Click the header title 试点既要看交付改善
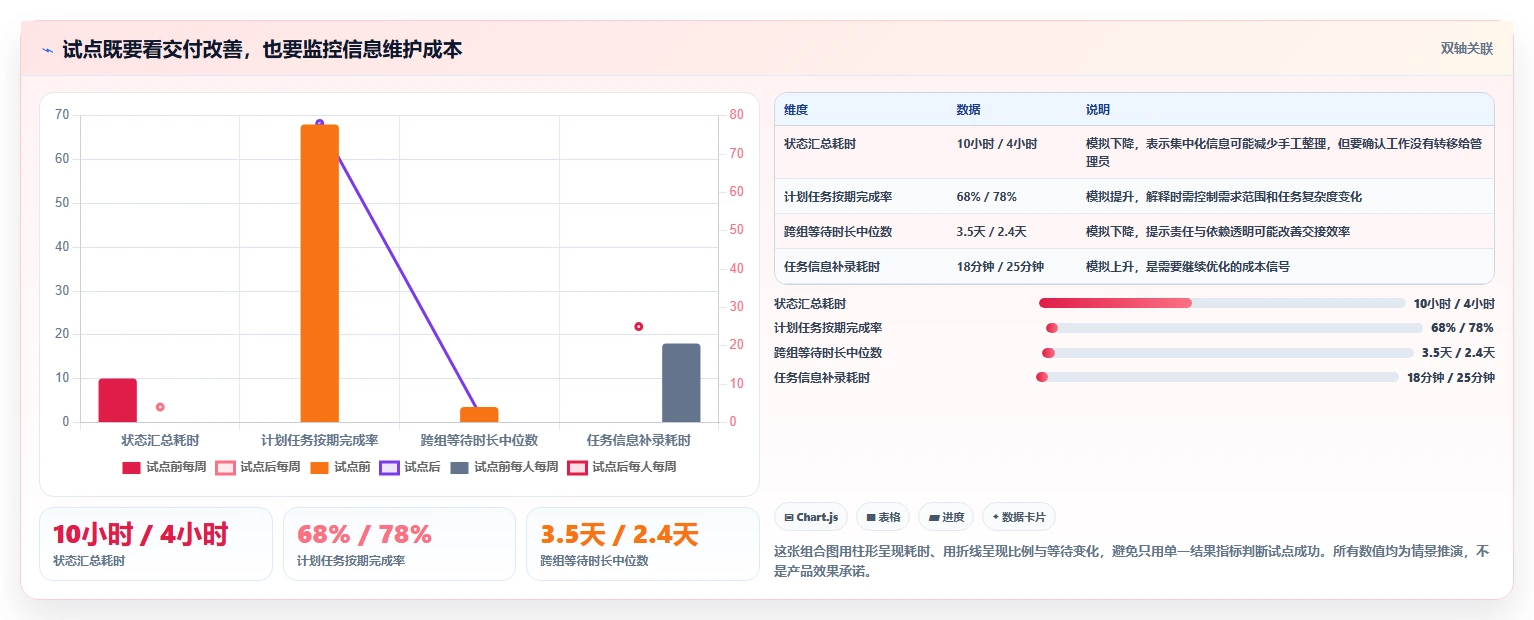 pos(263,49)
